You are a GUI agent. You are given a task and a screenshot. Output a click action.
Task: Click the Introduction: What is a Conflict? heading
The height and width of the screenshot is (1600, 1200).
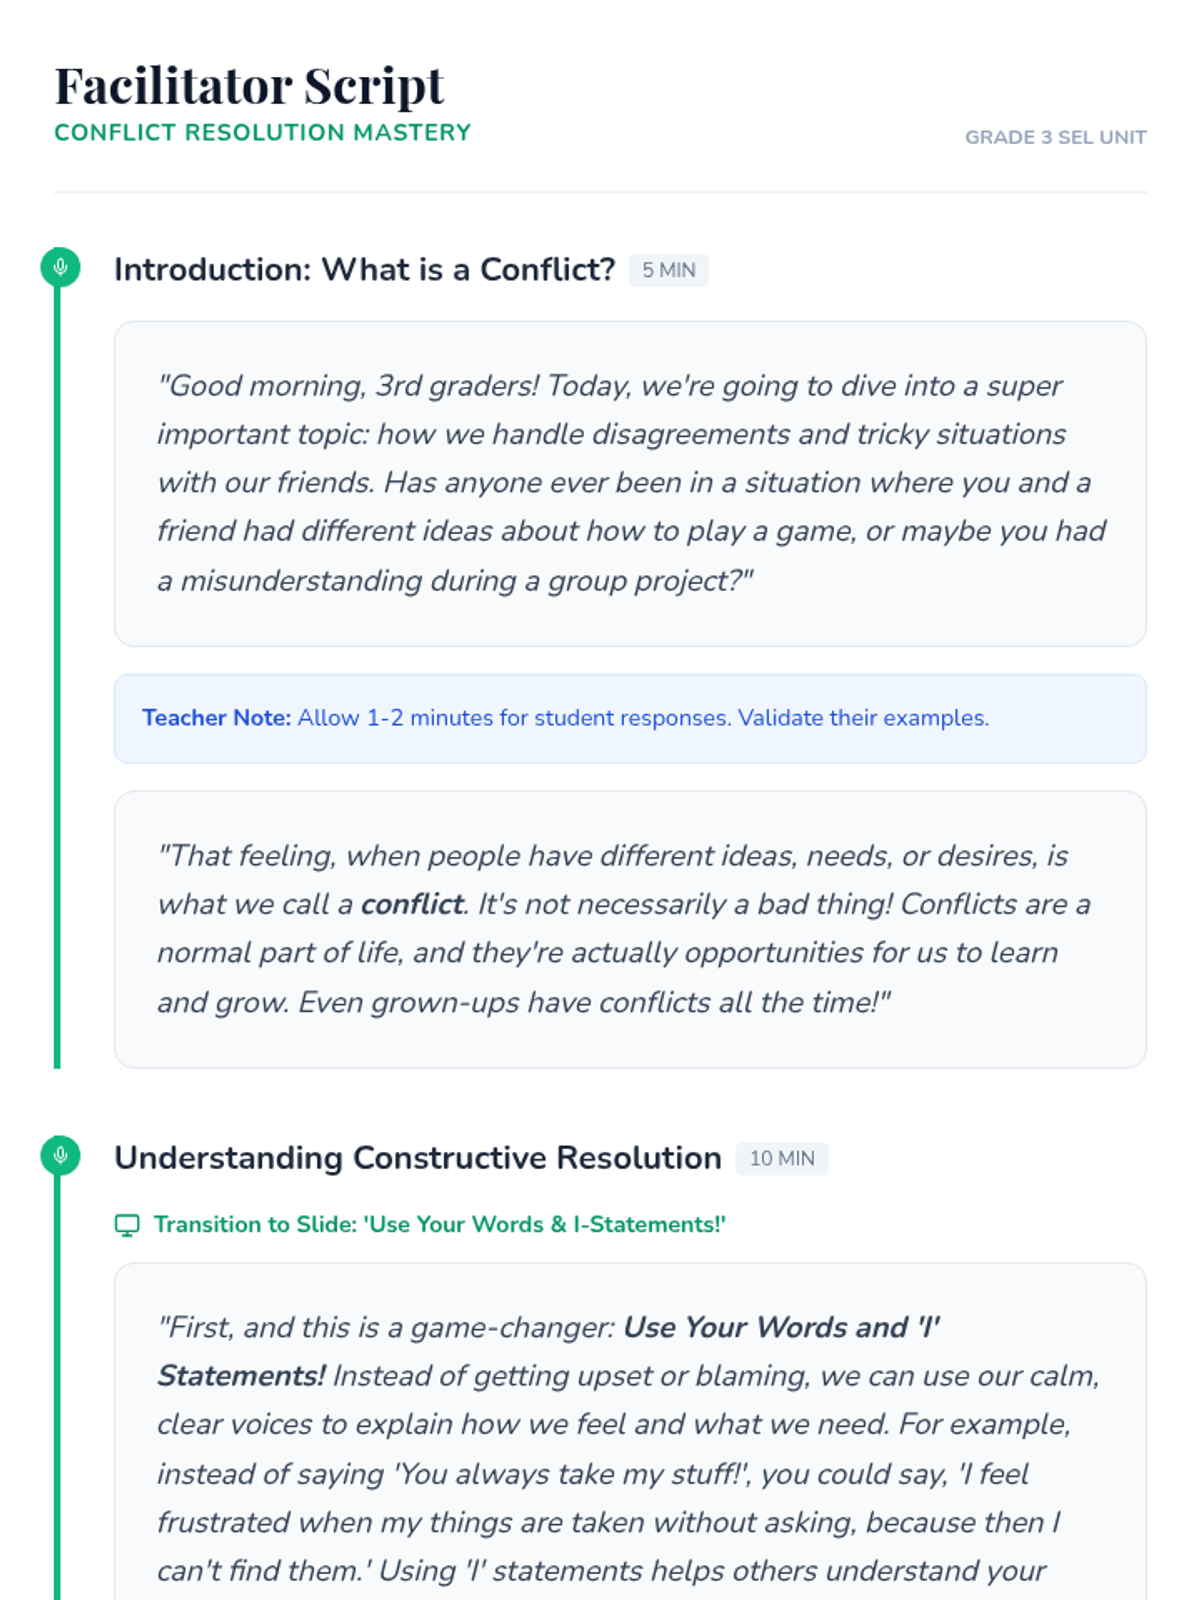point(364,270)
